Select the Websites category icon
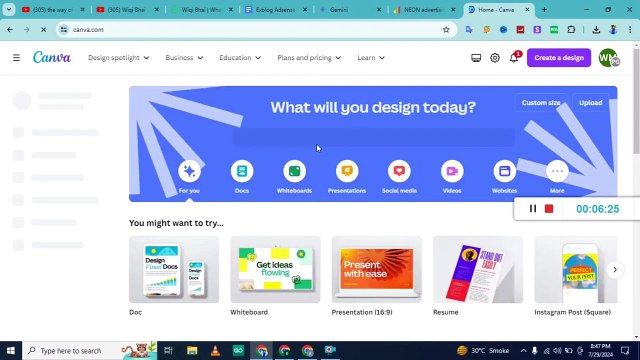Viewport: 640px width, 360px height. 504,171
